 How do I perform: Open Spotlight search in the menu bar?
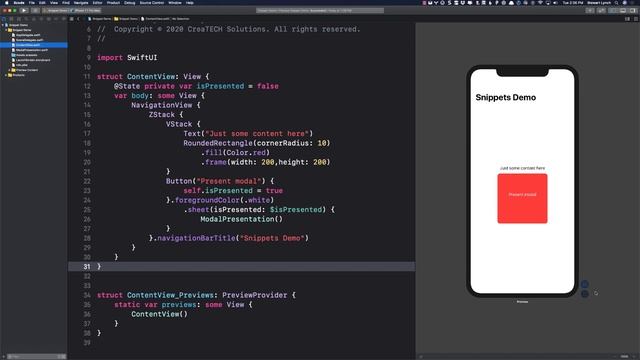(616, 3)
